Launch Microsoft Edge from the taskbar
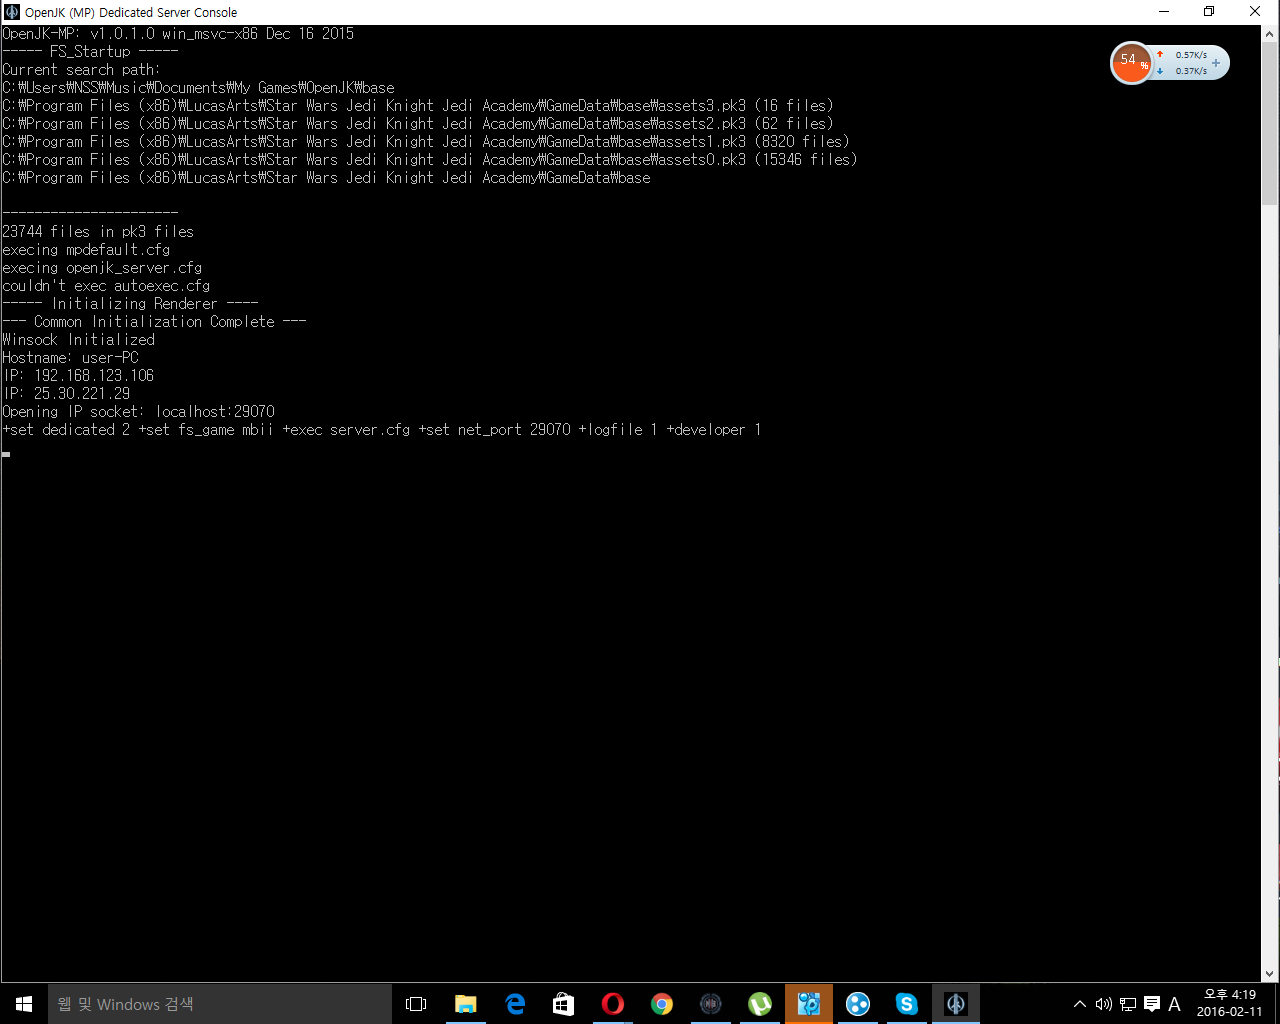 (515, 1004)
